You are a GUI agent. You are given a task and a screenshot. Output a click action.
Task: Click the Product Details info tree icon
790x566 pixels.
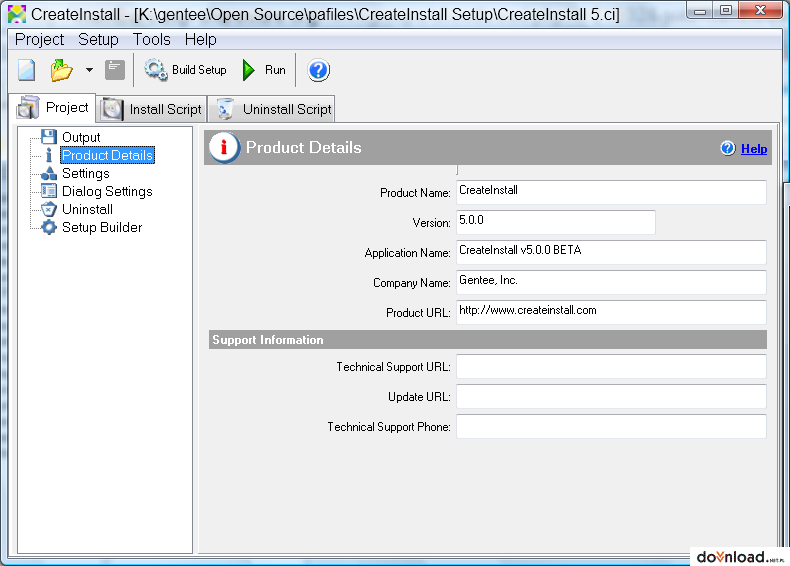[49, 155]
